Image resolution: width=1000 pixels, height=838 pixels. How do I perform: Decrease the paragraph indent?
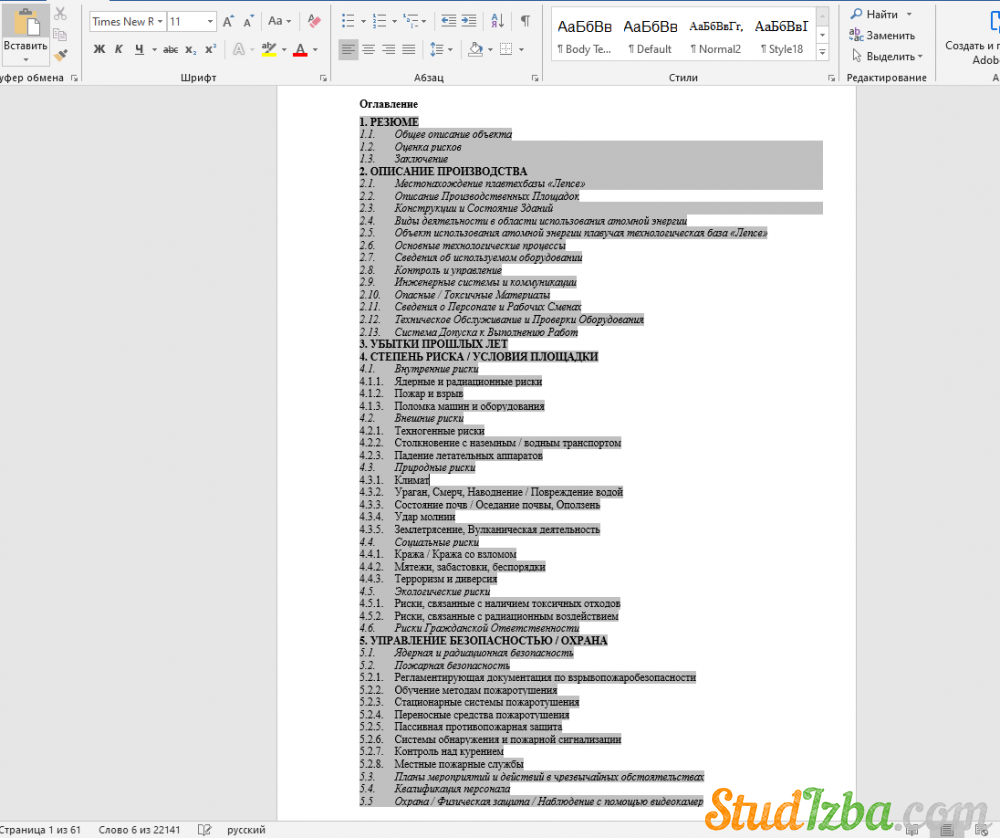448,21
